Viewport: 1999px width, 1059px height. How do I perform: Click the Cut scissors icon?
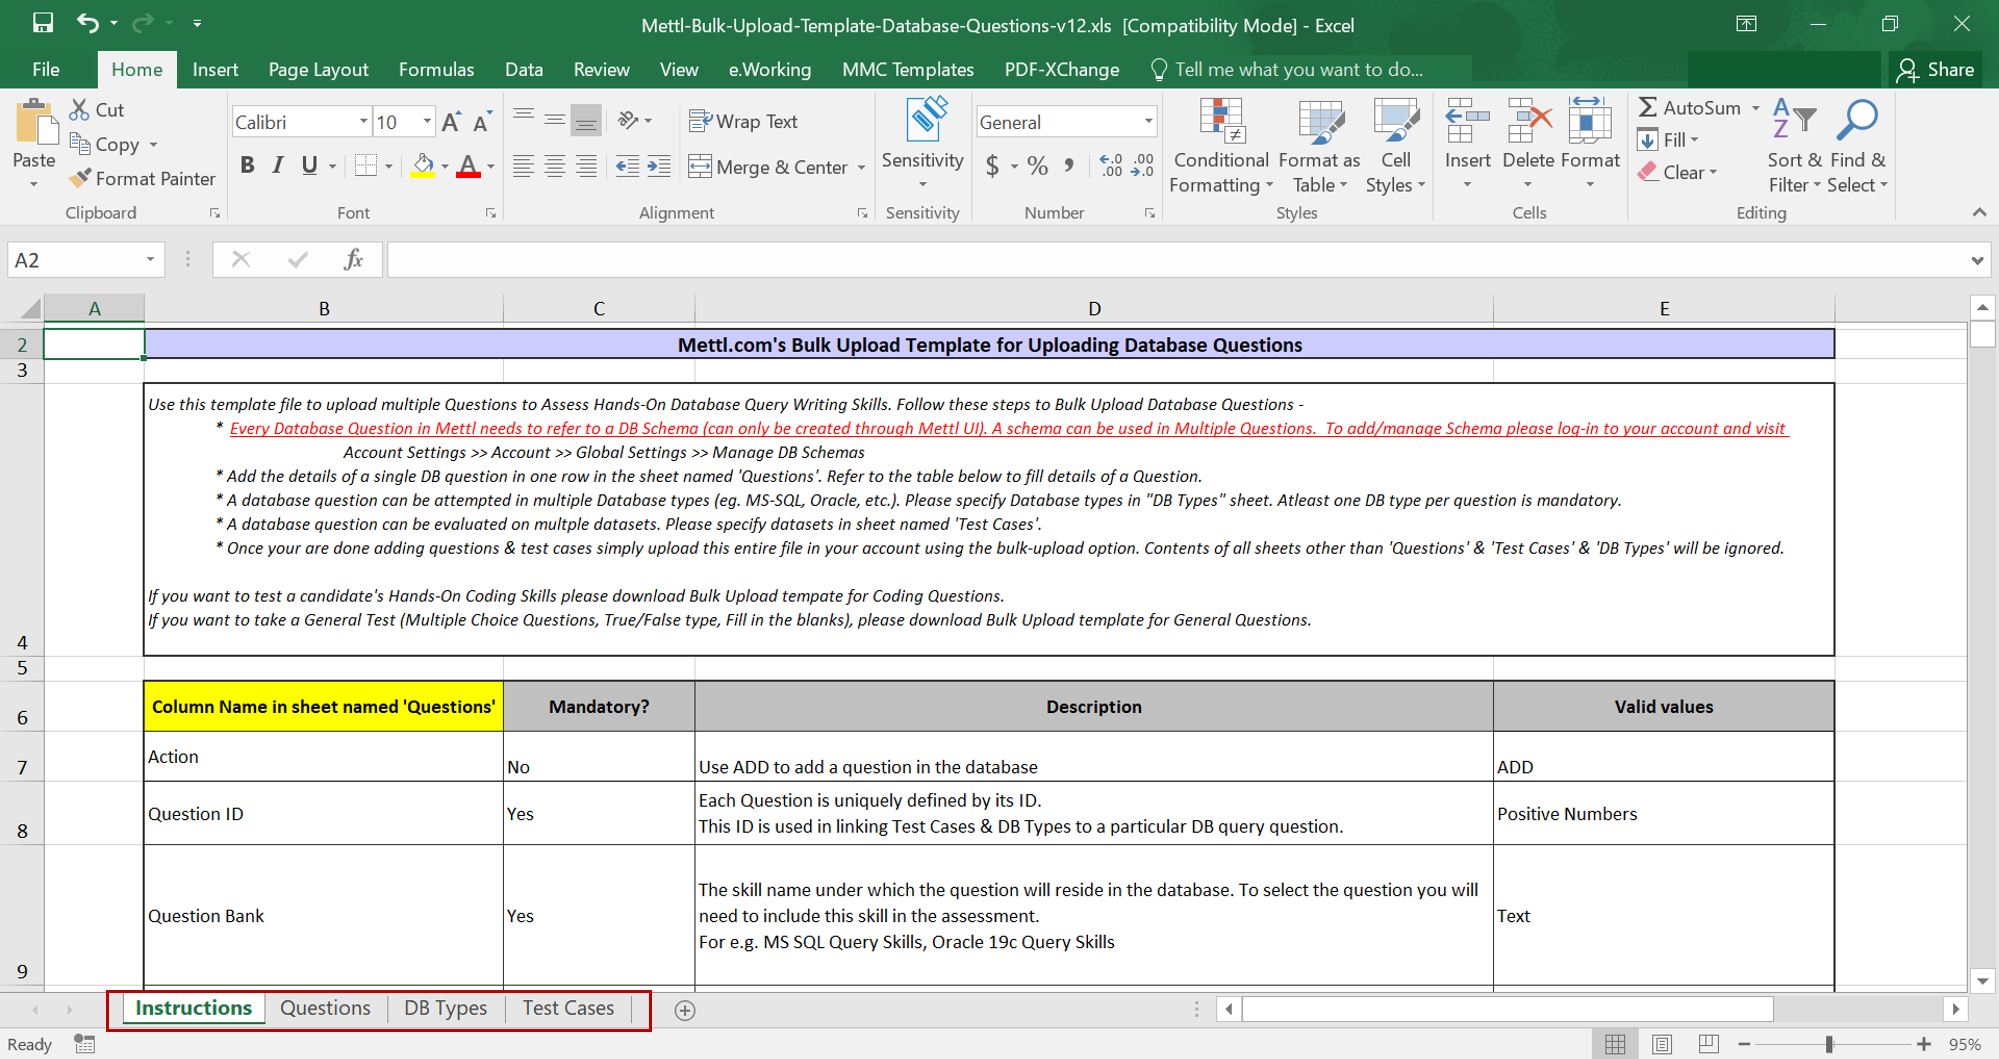click(x=80, y=110)
